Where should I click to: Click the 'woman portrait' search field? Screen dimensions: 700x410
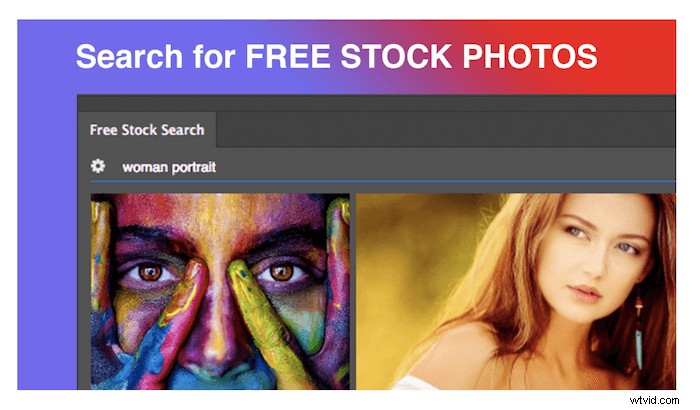[x=383, y=167]
